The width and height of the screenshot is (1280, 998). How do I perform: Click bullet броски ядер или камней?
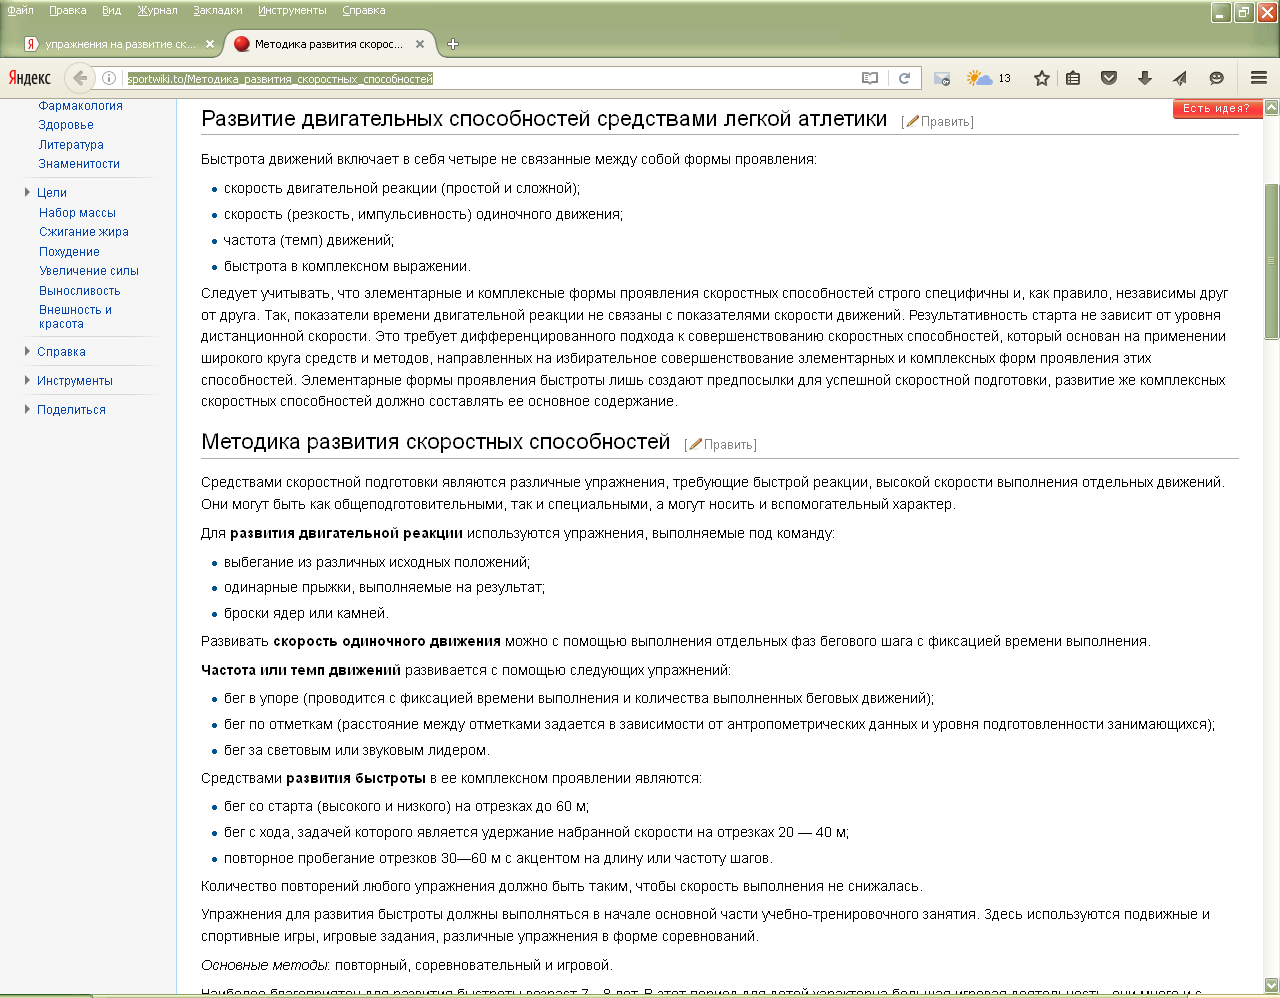(306, 613)
